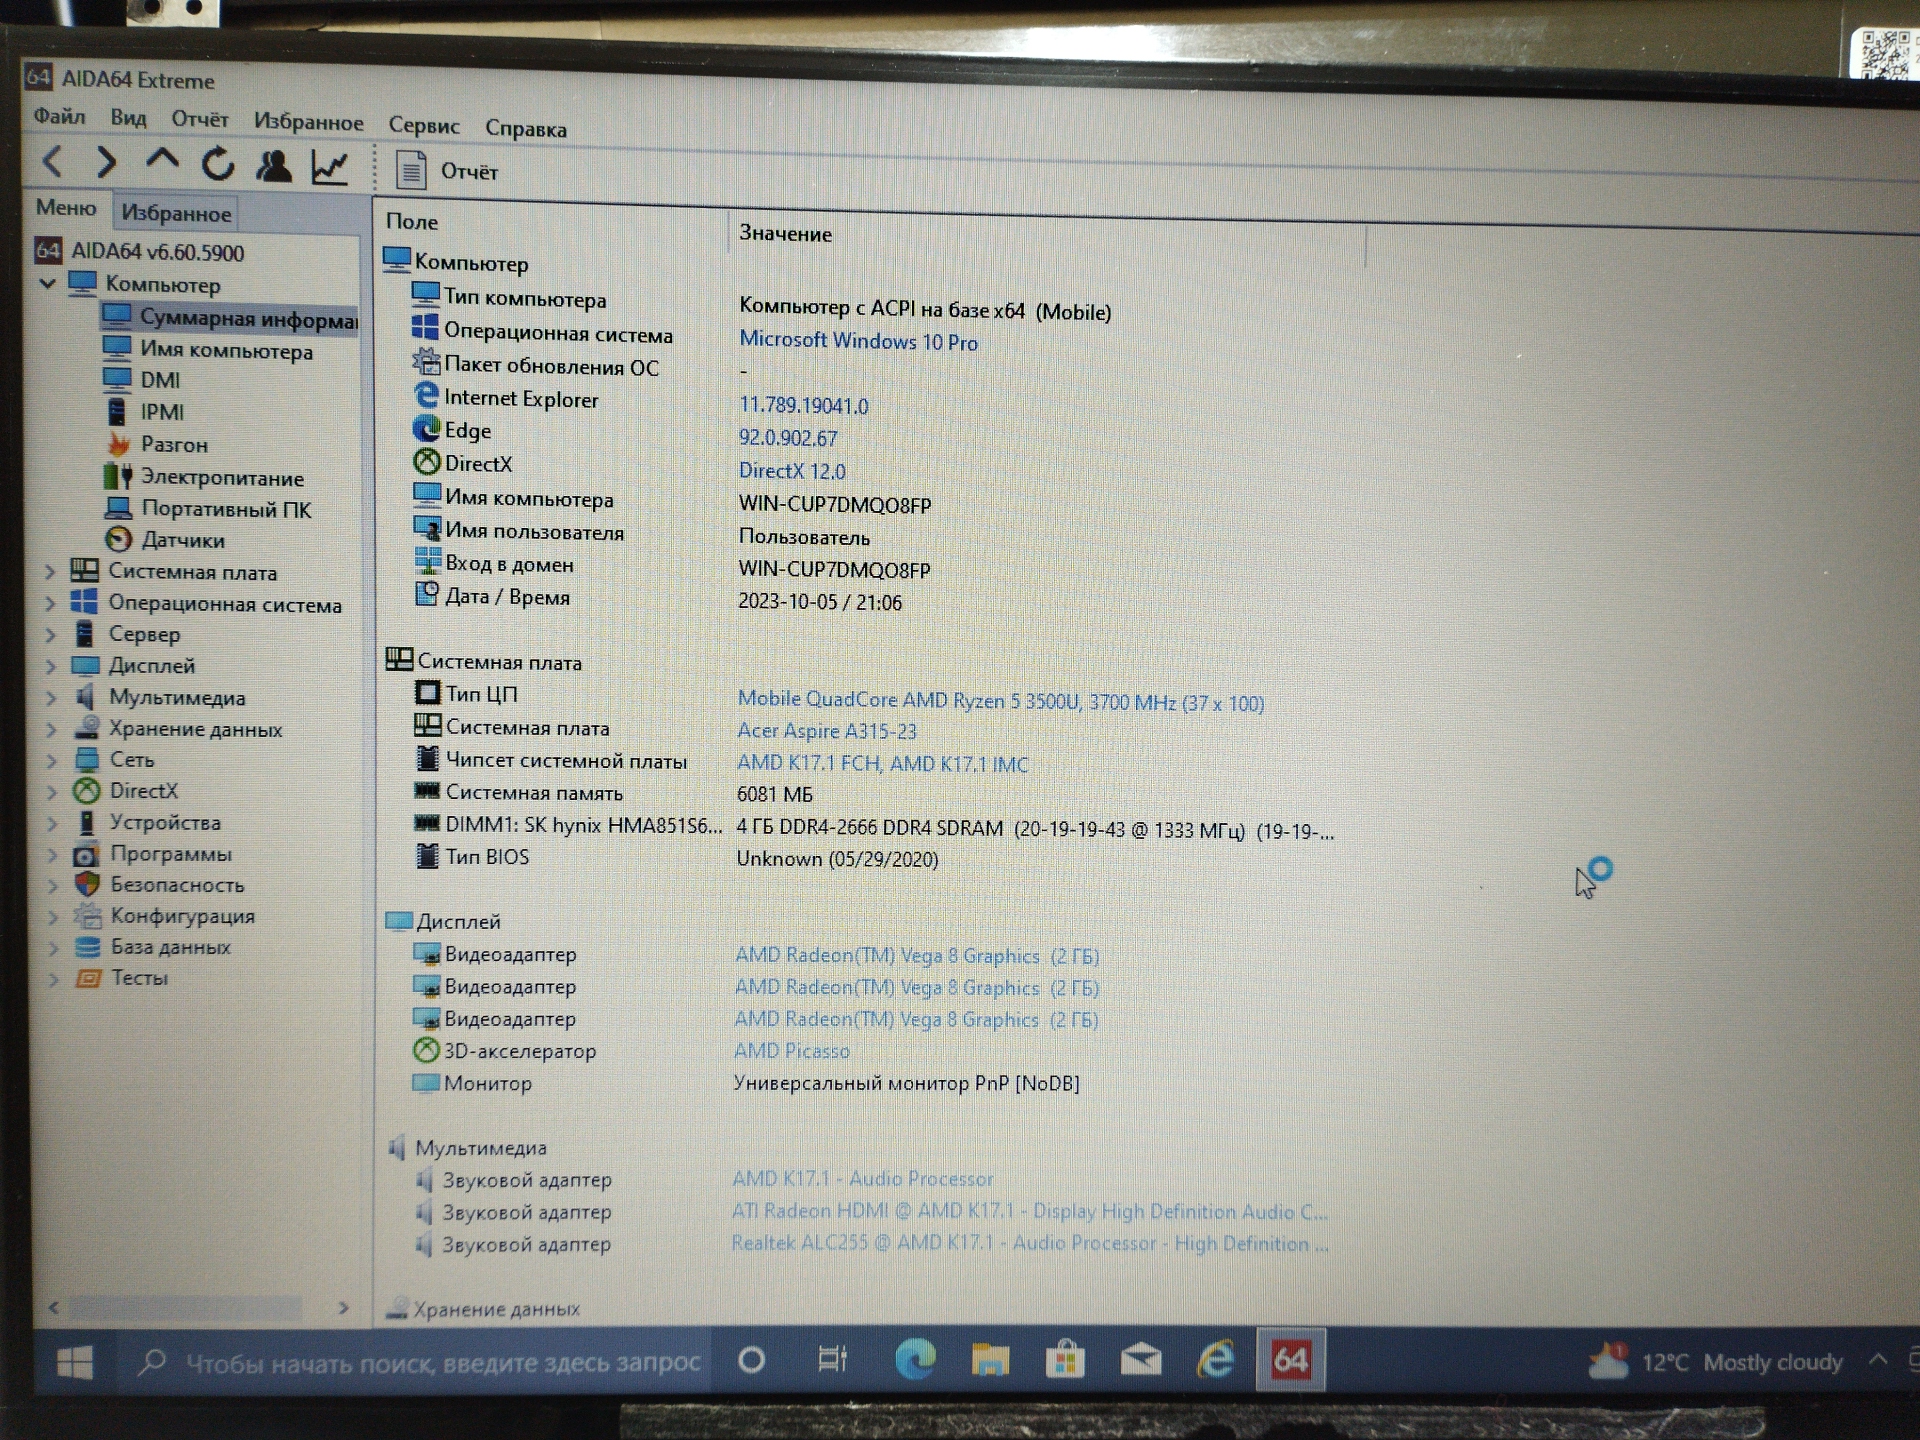Open the Справка menu
Screen dimensions: 1920x1440
click(x=526, y=129)
